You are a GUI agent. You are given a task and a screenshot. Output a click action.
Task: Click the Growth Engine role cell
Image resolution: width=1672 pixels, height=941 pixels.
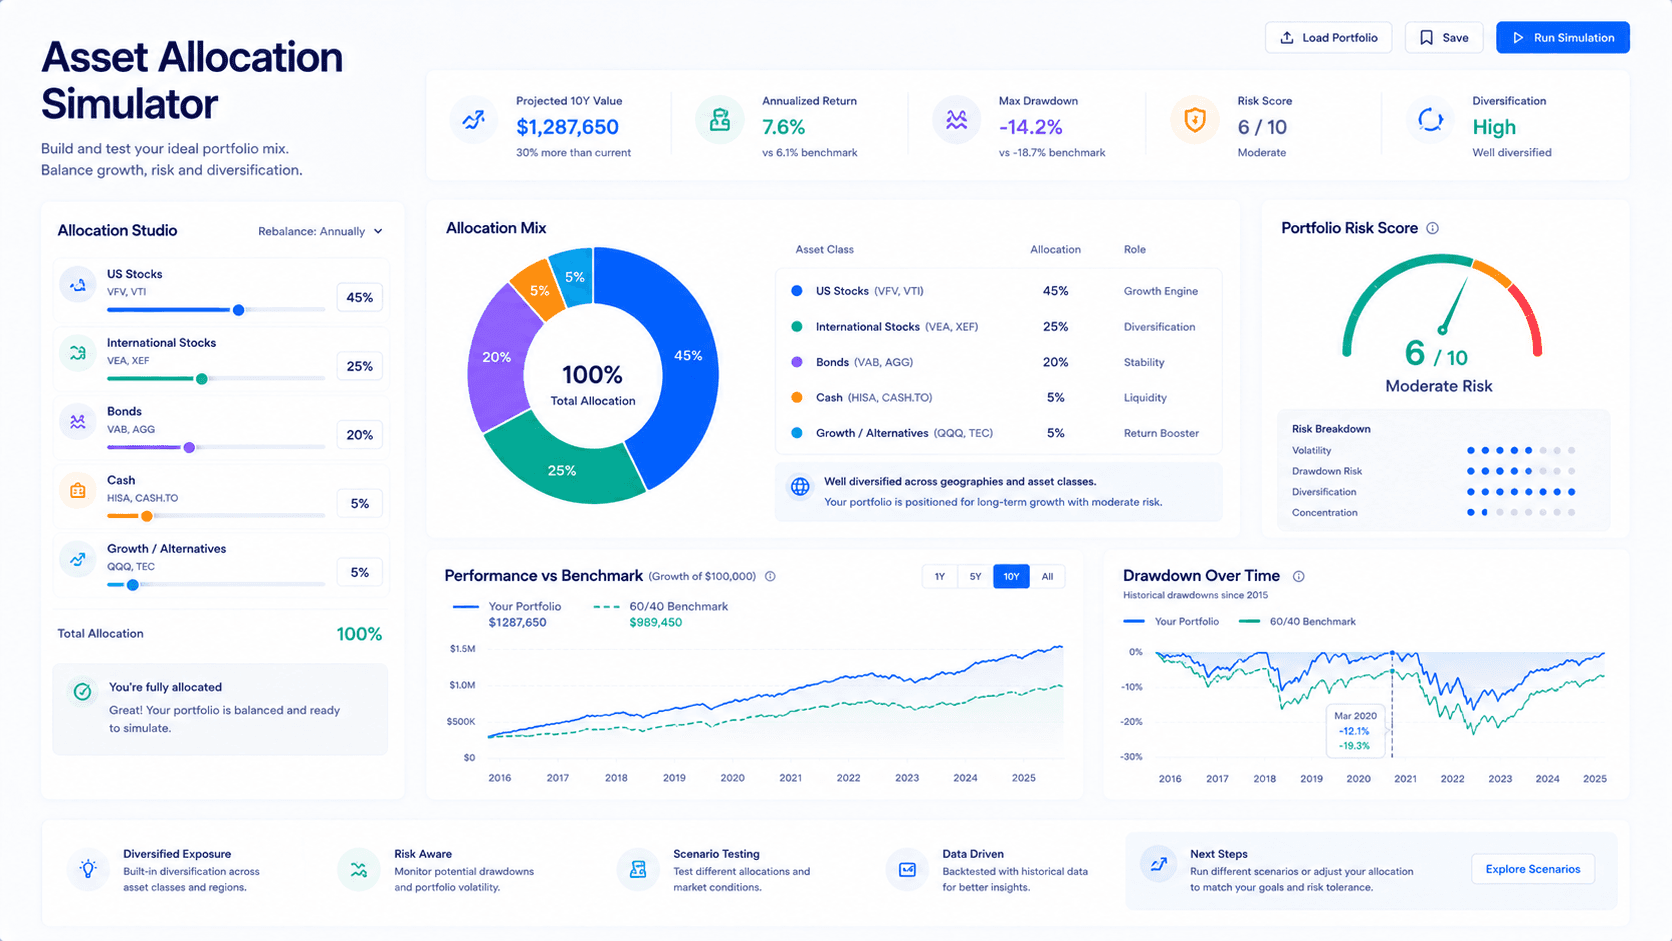point(1161,291)
